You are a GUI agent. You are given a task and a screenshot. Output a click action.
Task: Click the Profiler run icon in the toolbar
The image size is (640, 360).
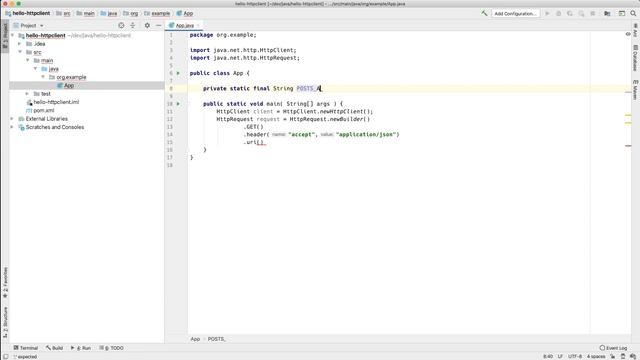point(581,13)
